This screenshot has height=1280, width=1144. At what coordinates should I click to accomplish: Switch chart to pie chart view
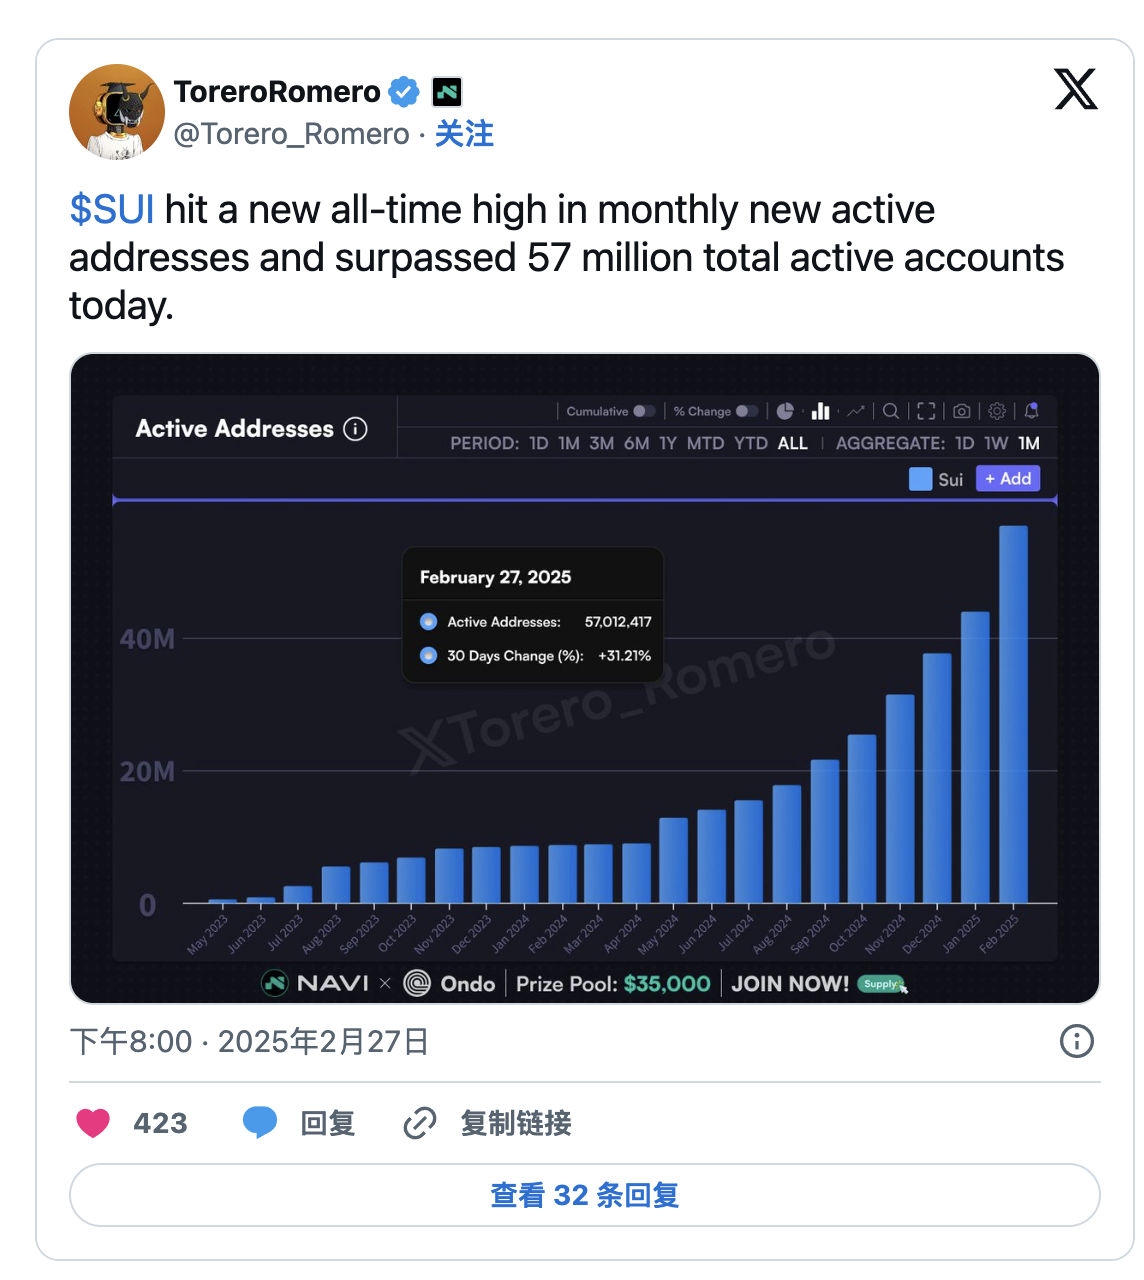(785, 411)
